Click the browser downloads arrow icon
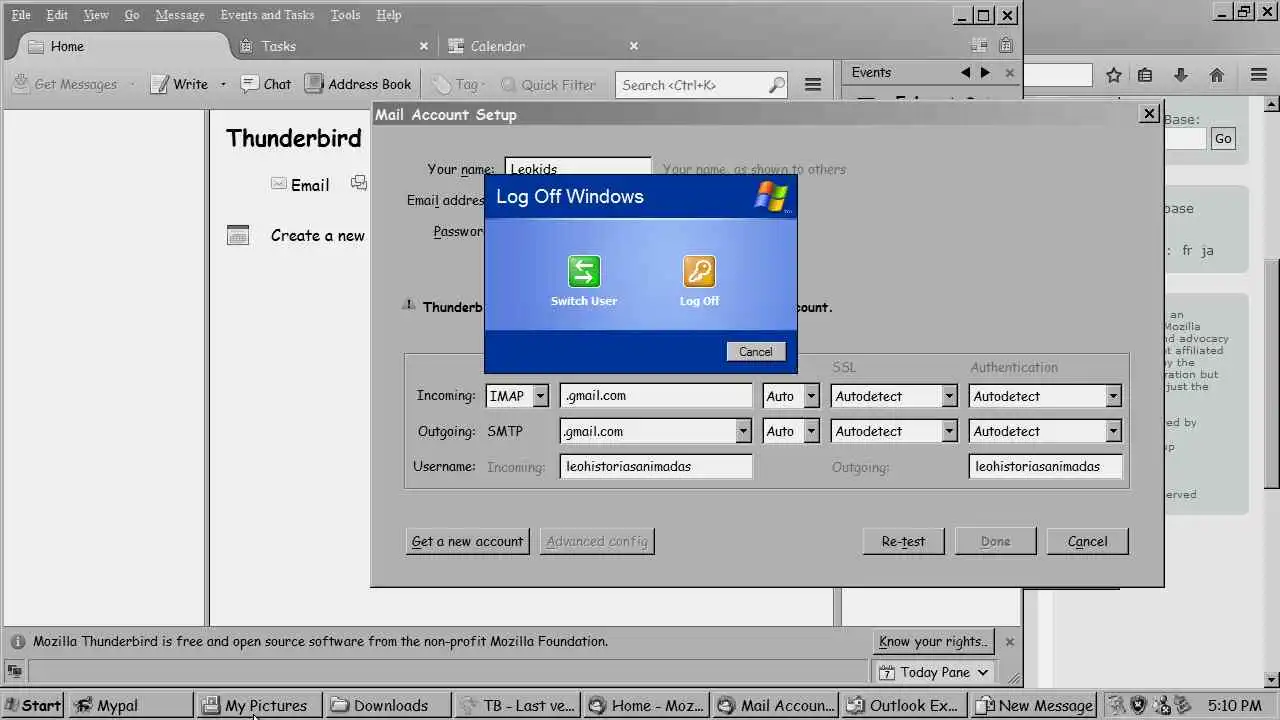This screenshot has width=1280, height=720. tap(1181, 75)
